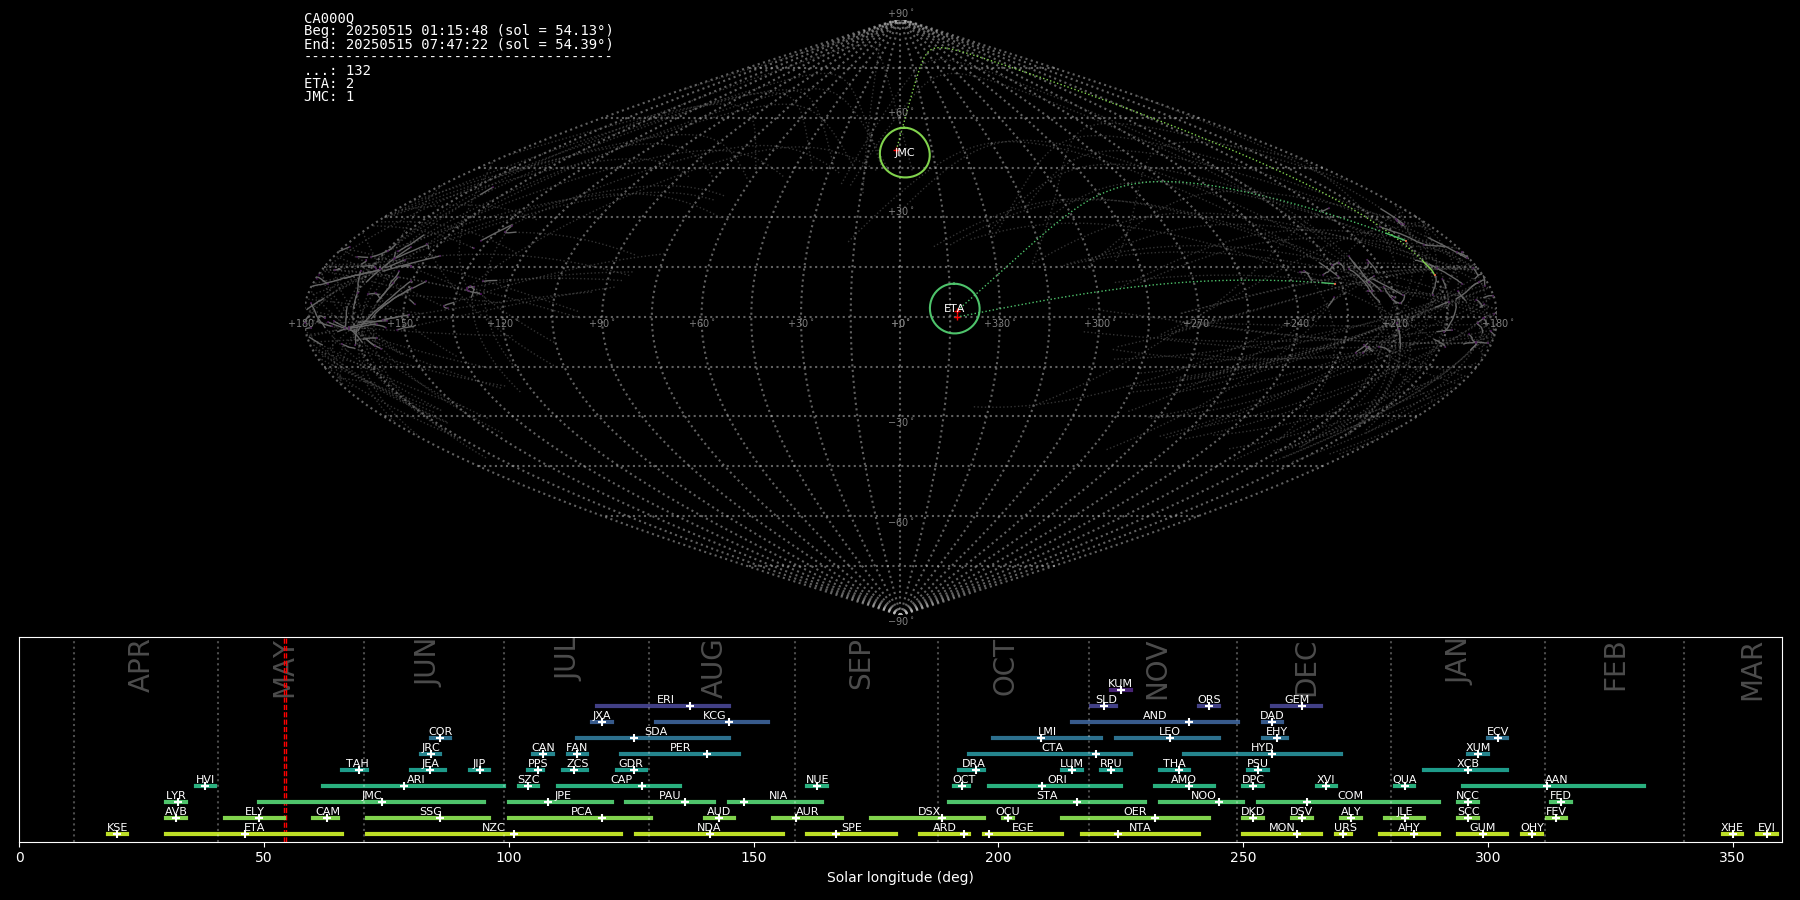The width and height of the screenshot is (1800, 900).
Task: Select the 'Beg: 20250515 01:15:48' line
Action: tap(459, 31)
